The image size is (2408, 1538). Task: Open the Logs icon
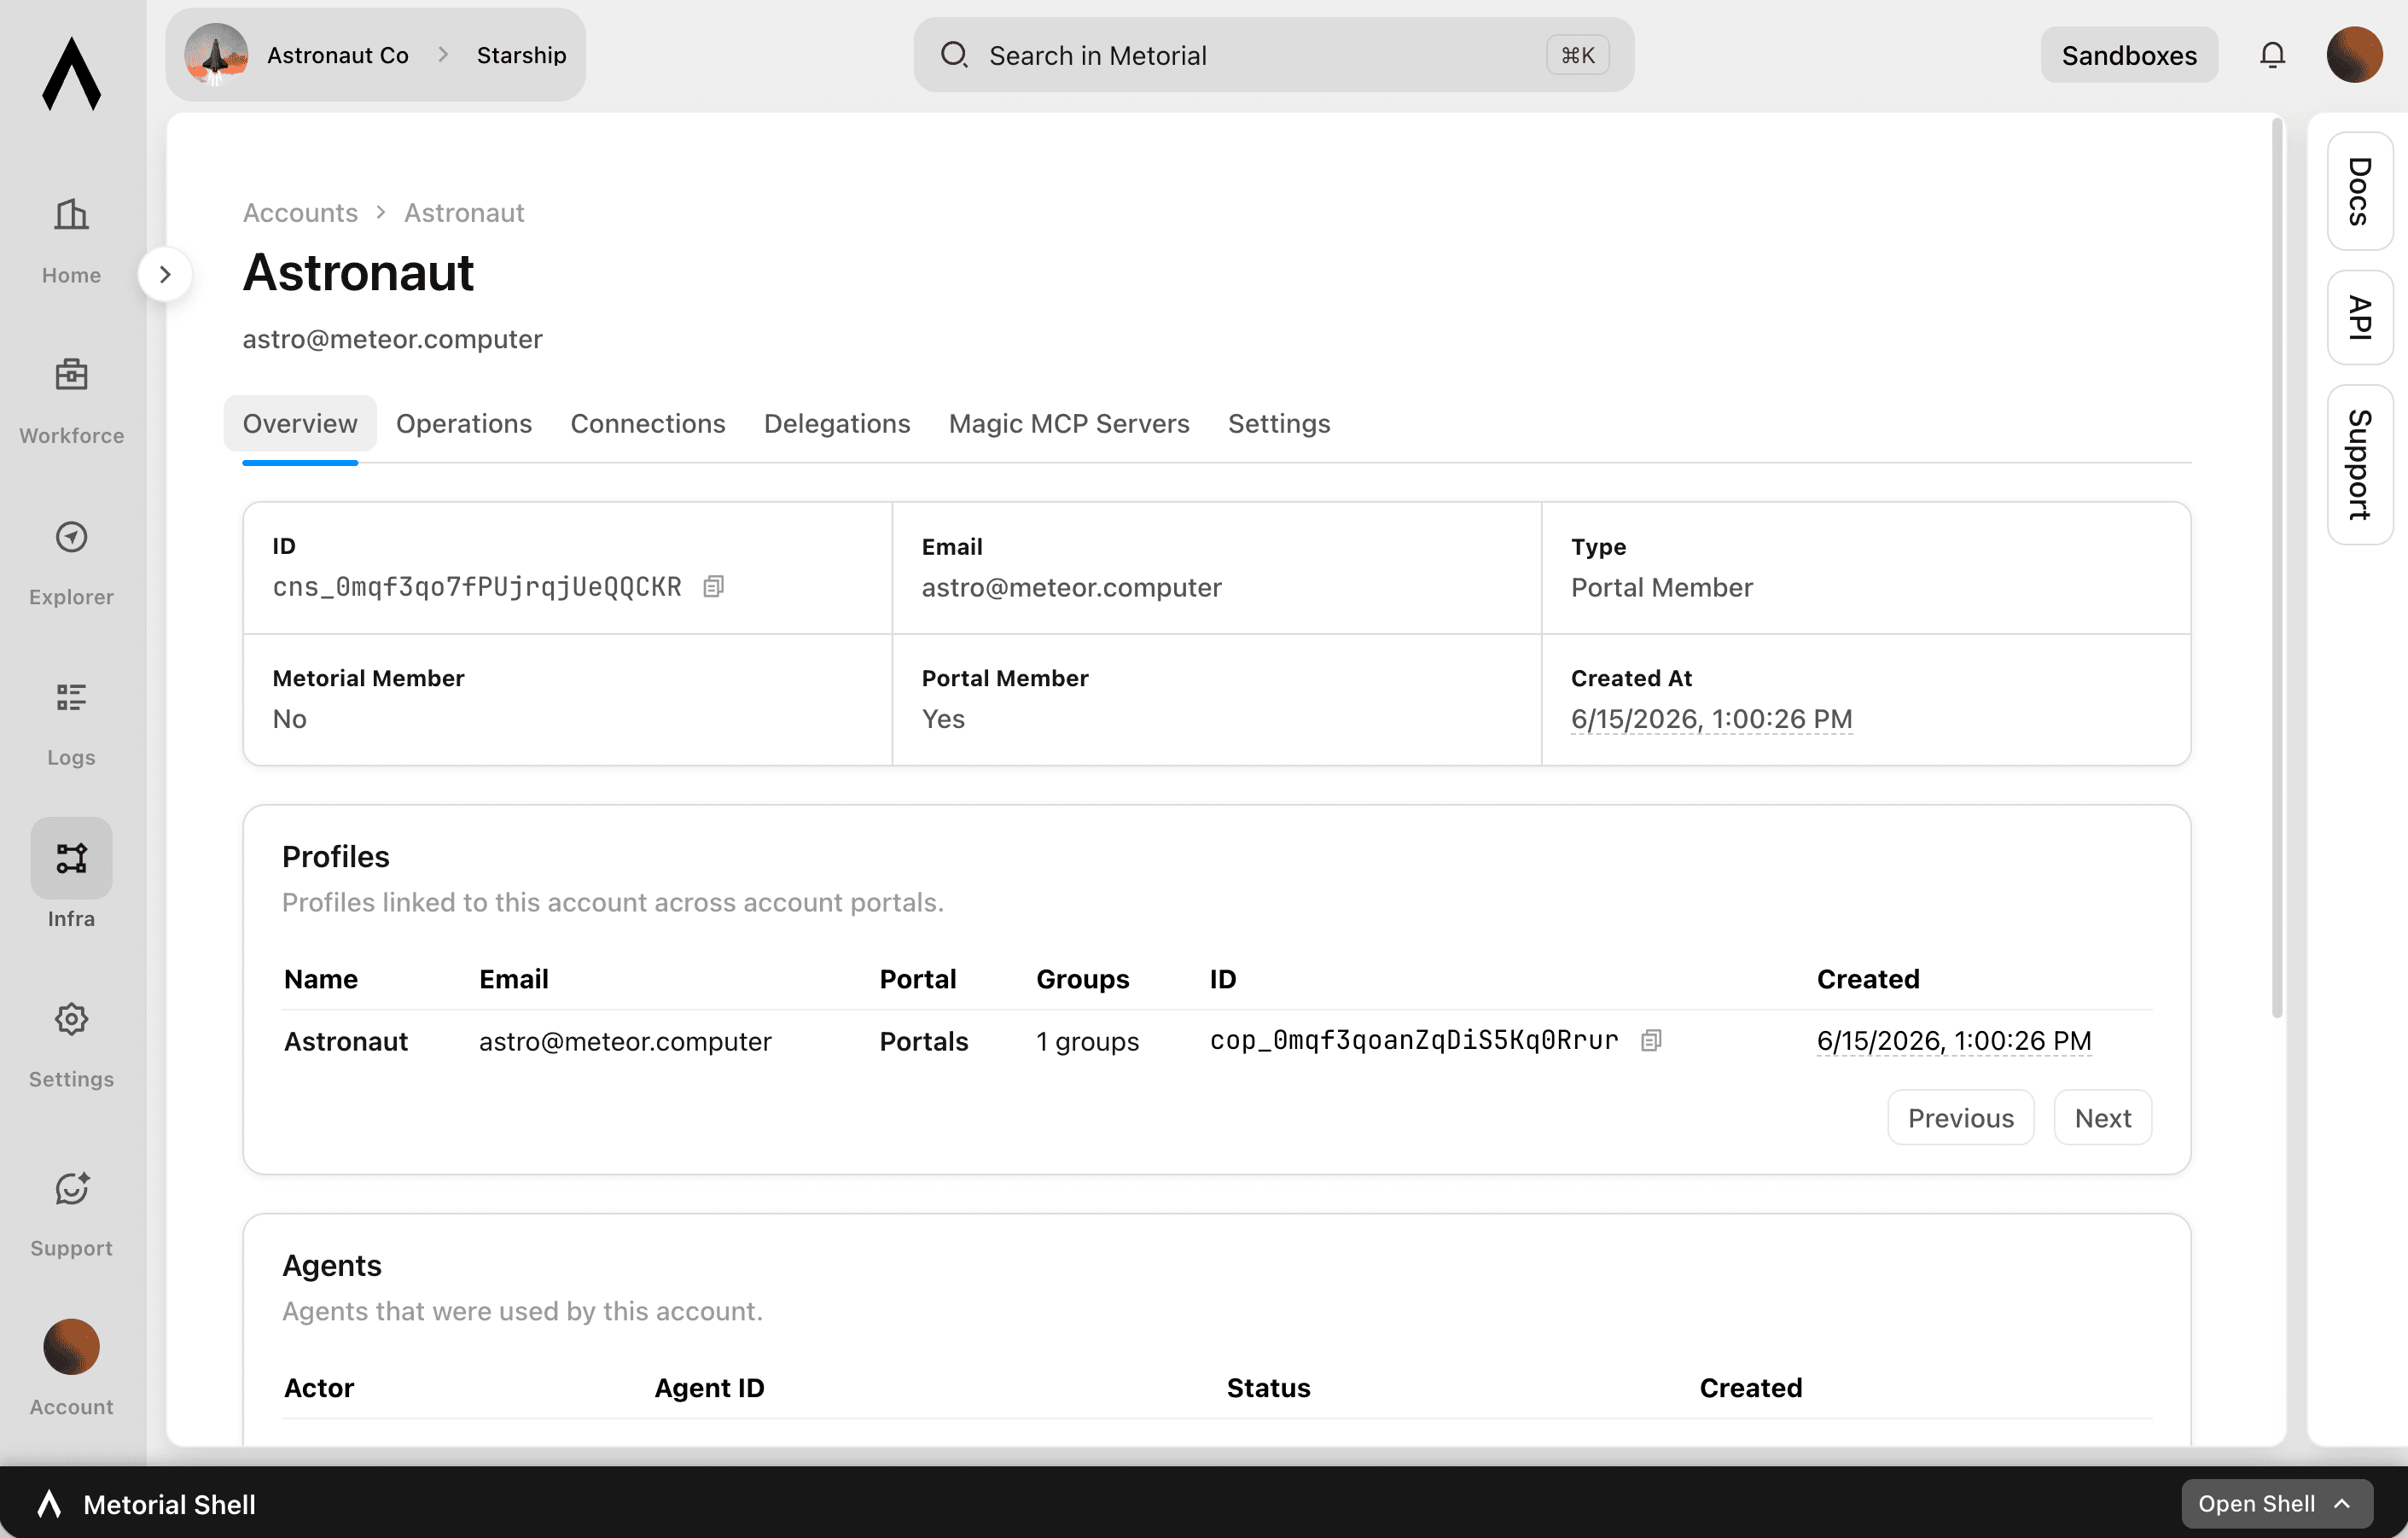click(71, 697)
